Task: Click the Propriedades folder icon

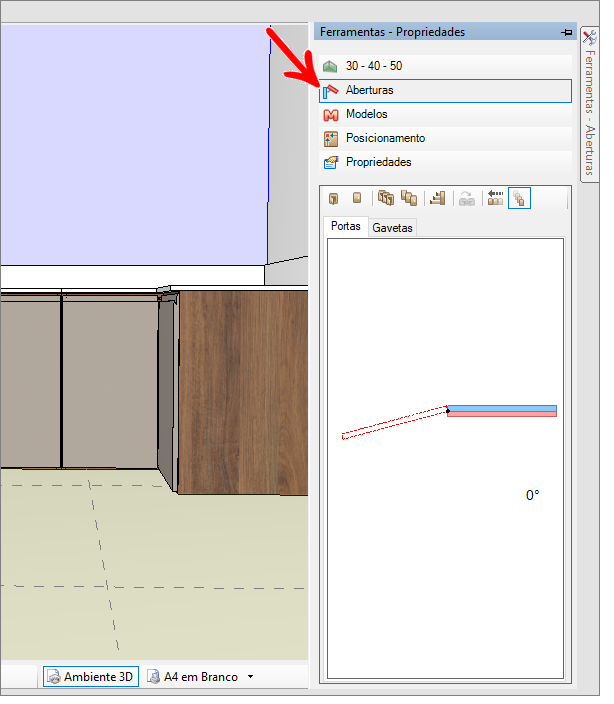Action: (331, 163)
